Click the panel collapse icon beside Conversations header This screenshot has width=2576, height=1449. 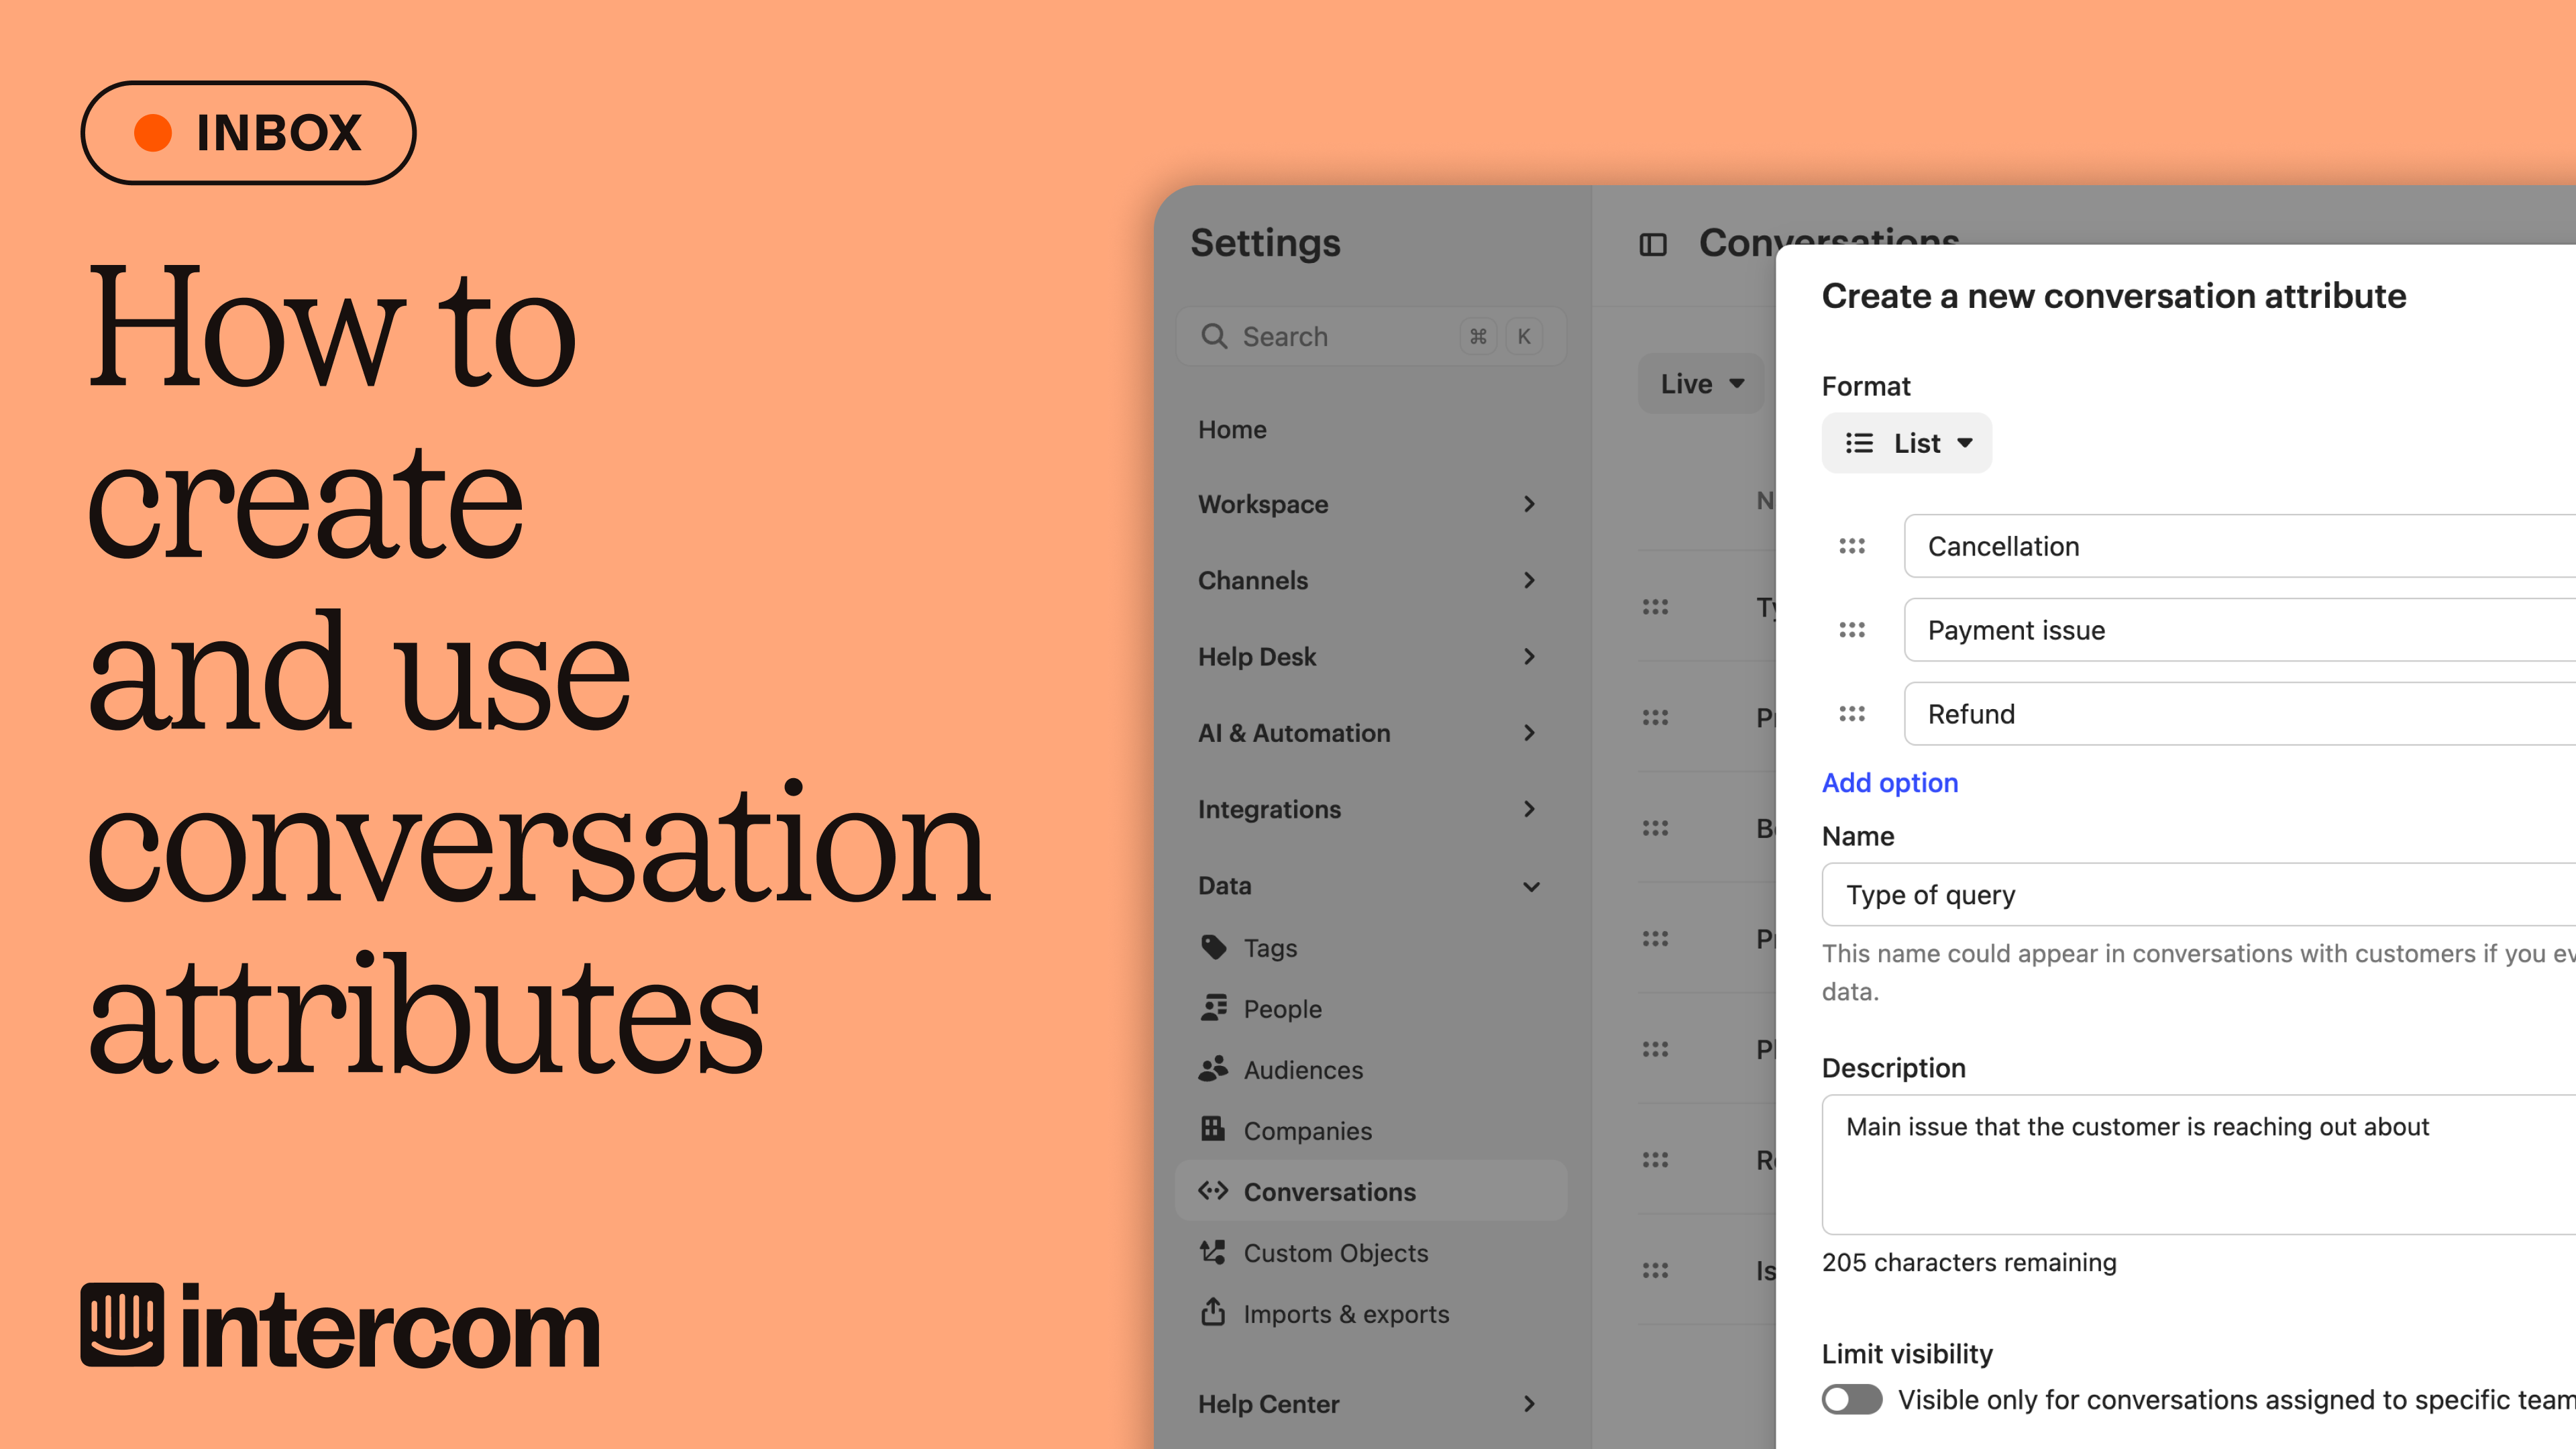point(1654,244)
